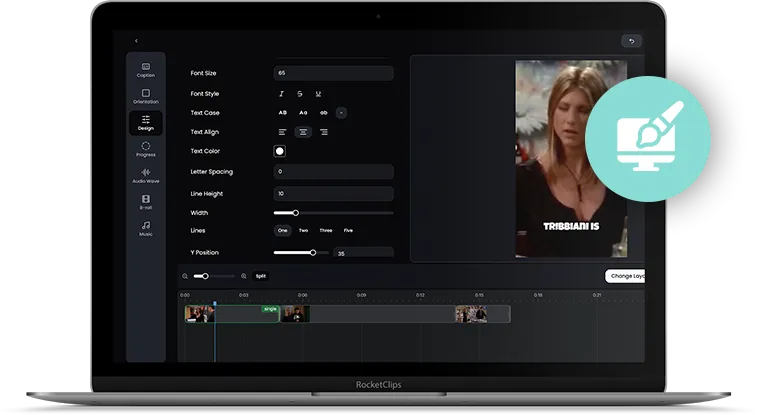
Task: Toggle strikethrough font style
Action: 300,94
